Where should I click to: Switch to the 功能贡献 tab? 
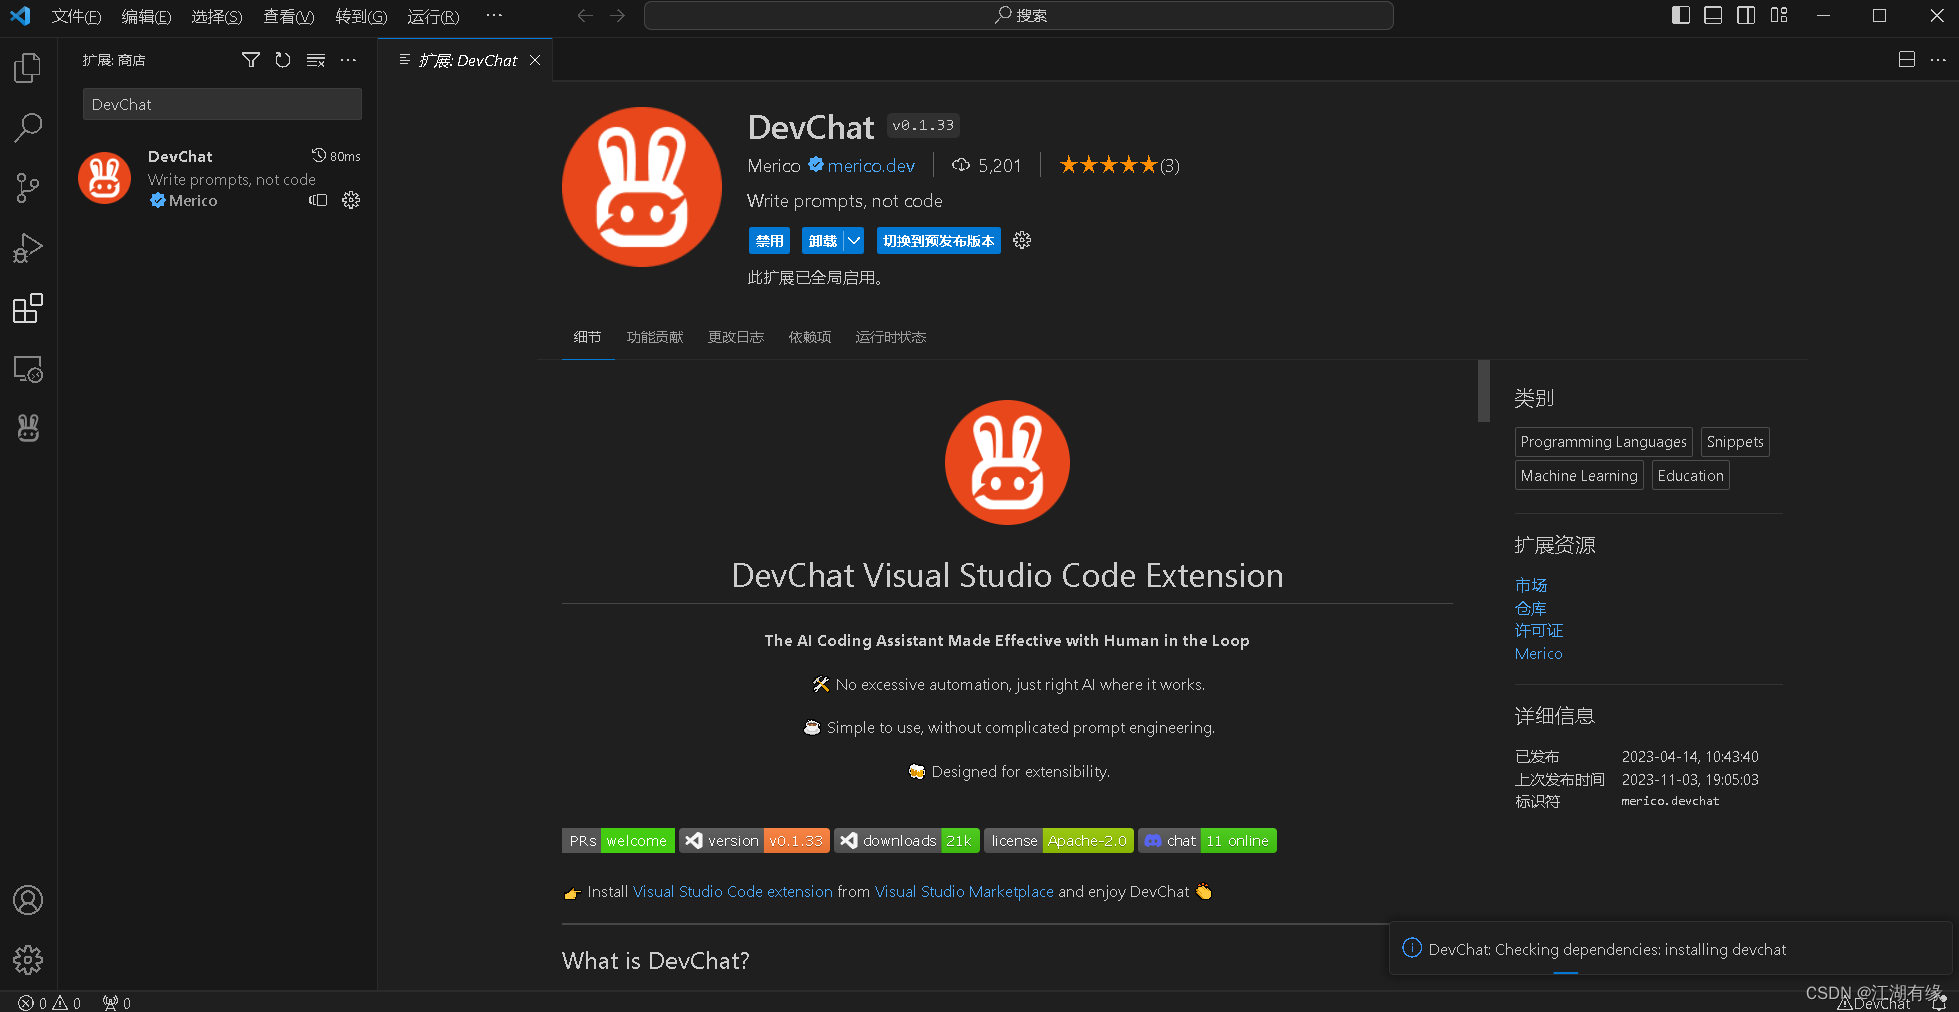pos(655,337)
